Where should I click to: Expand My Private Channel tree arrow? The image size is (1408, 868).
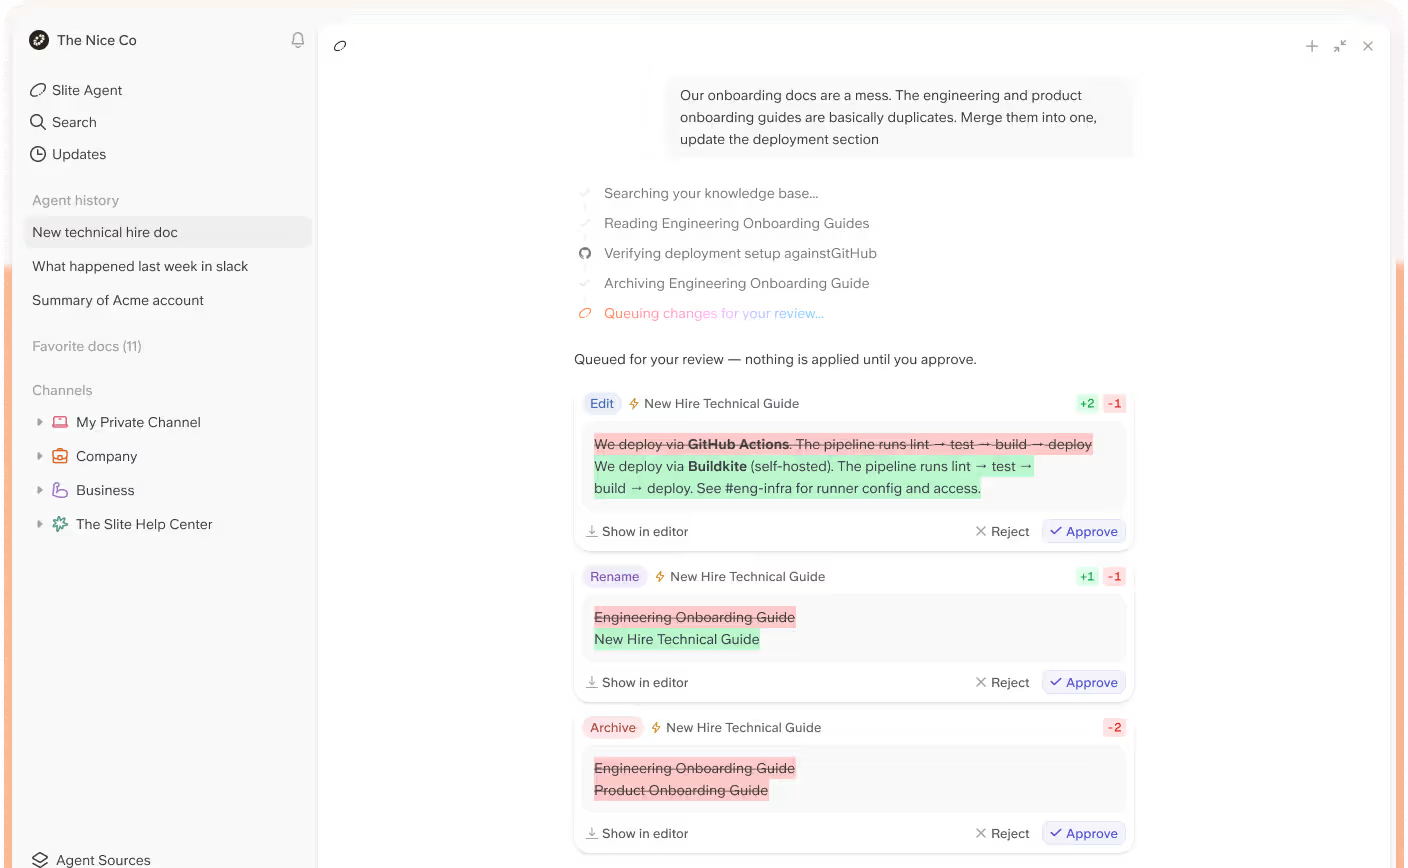click(x=39, y=422)
